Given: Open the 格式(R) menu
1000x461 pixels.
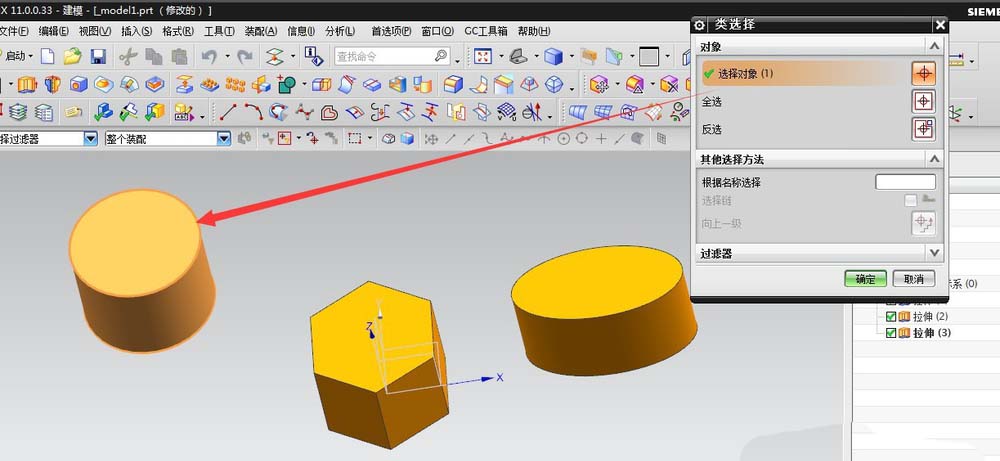Looking at the screenshot, I should click(x=178, y=31).
